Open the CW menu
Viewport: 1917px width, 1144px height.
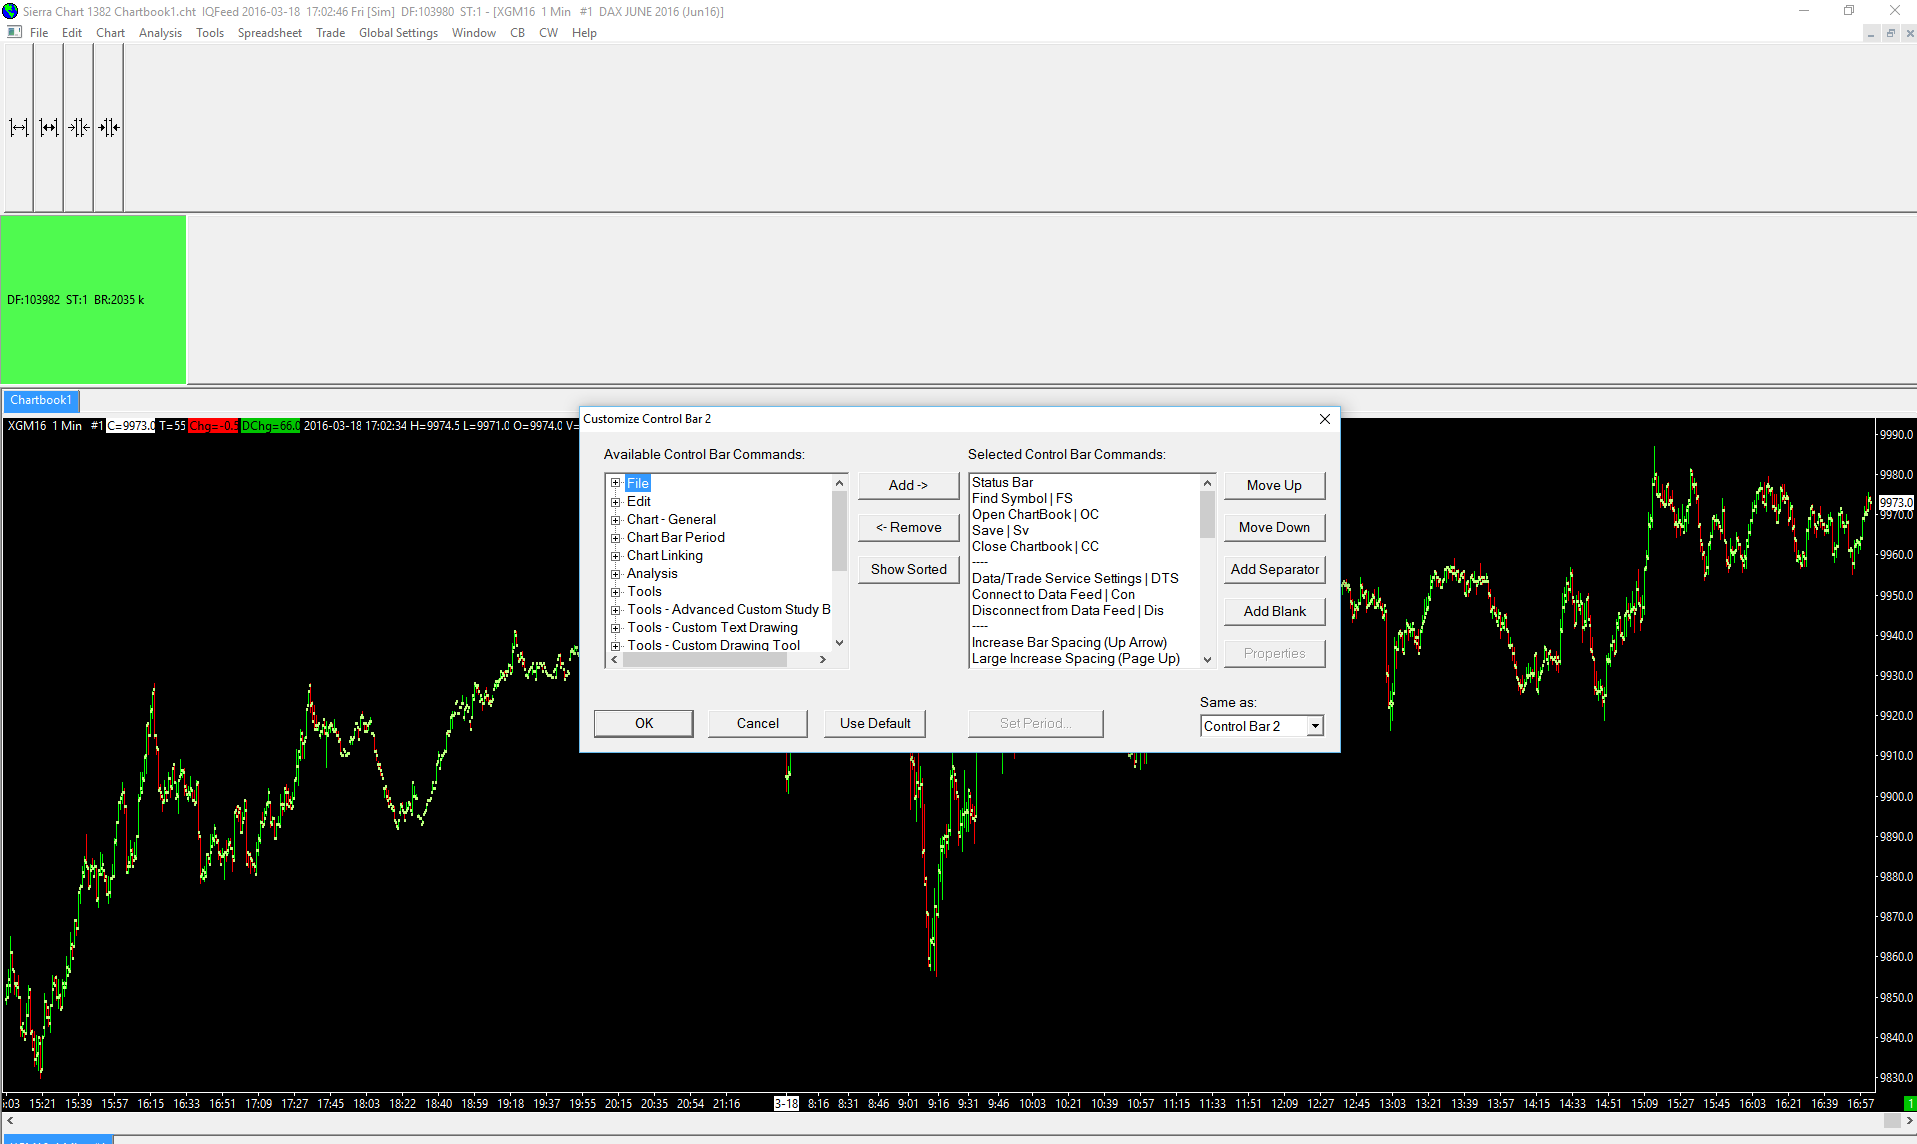[x=548, y=33]
